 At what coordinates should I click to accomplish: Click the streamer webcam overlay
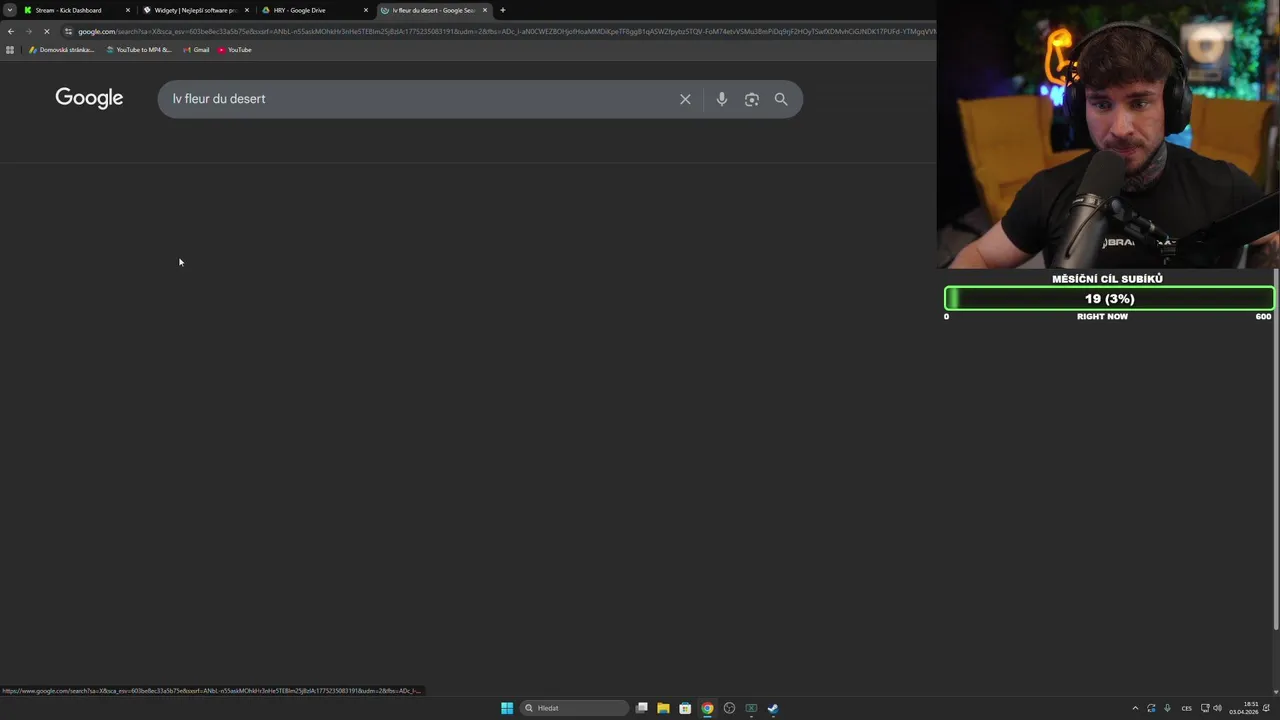click(x=1108, y=134)
